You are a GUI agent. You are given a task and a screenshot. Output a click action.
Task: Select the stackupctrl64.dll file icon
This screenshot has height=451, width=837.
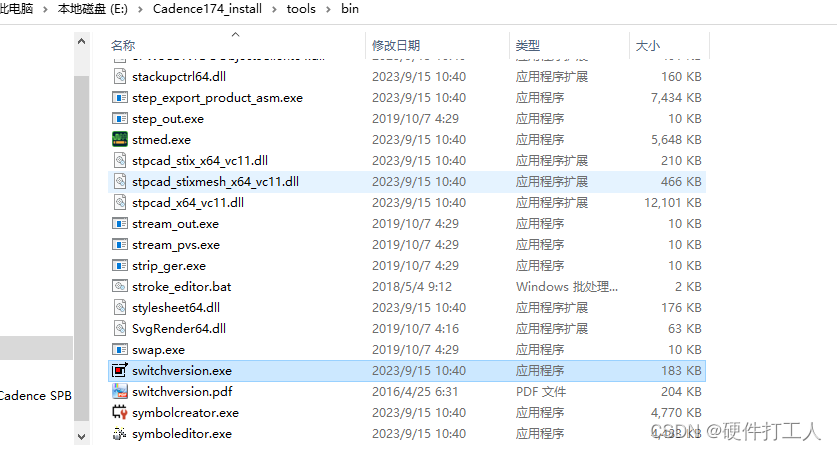pos(120,77)
